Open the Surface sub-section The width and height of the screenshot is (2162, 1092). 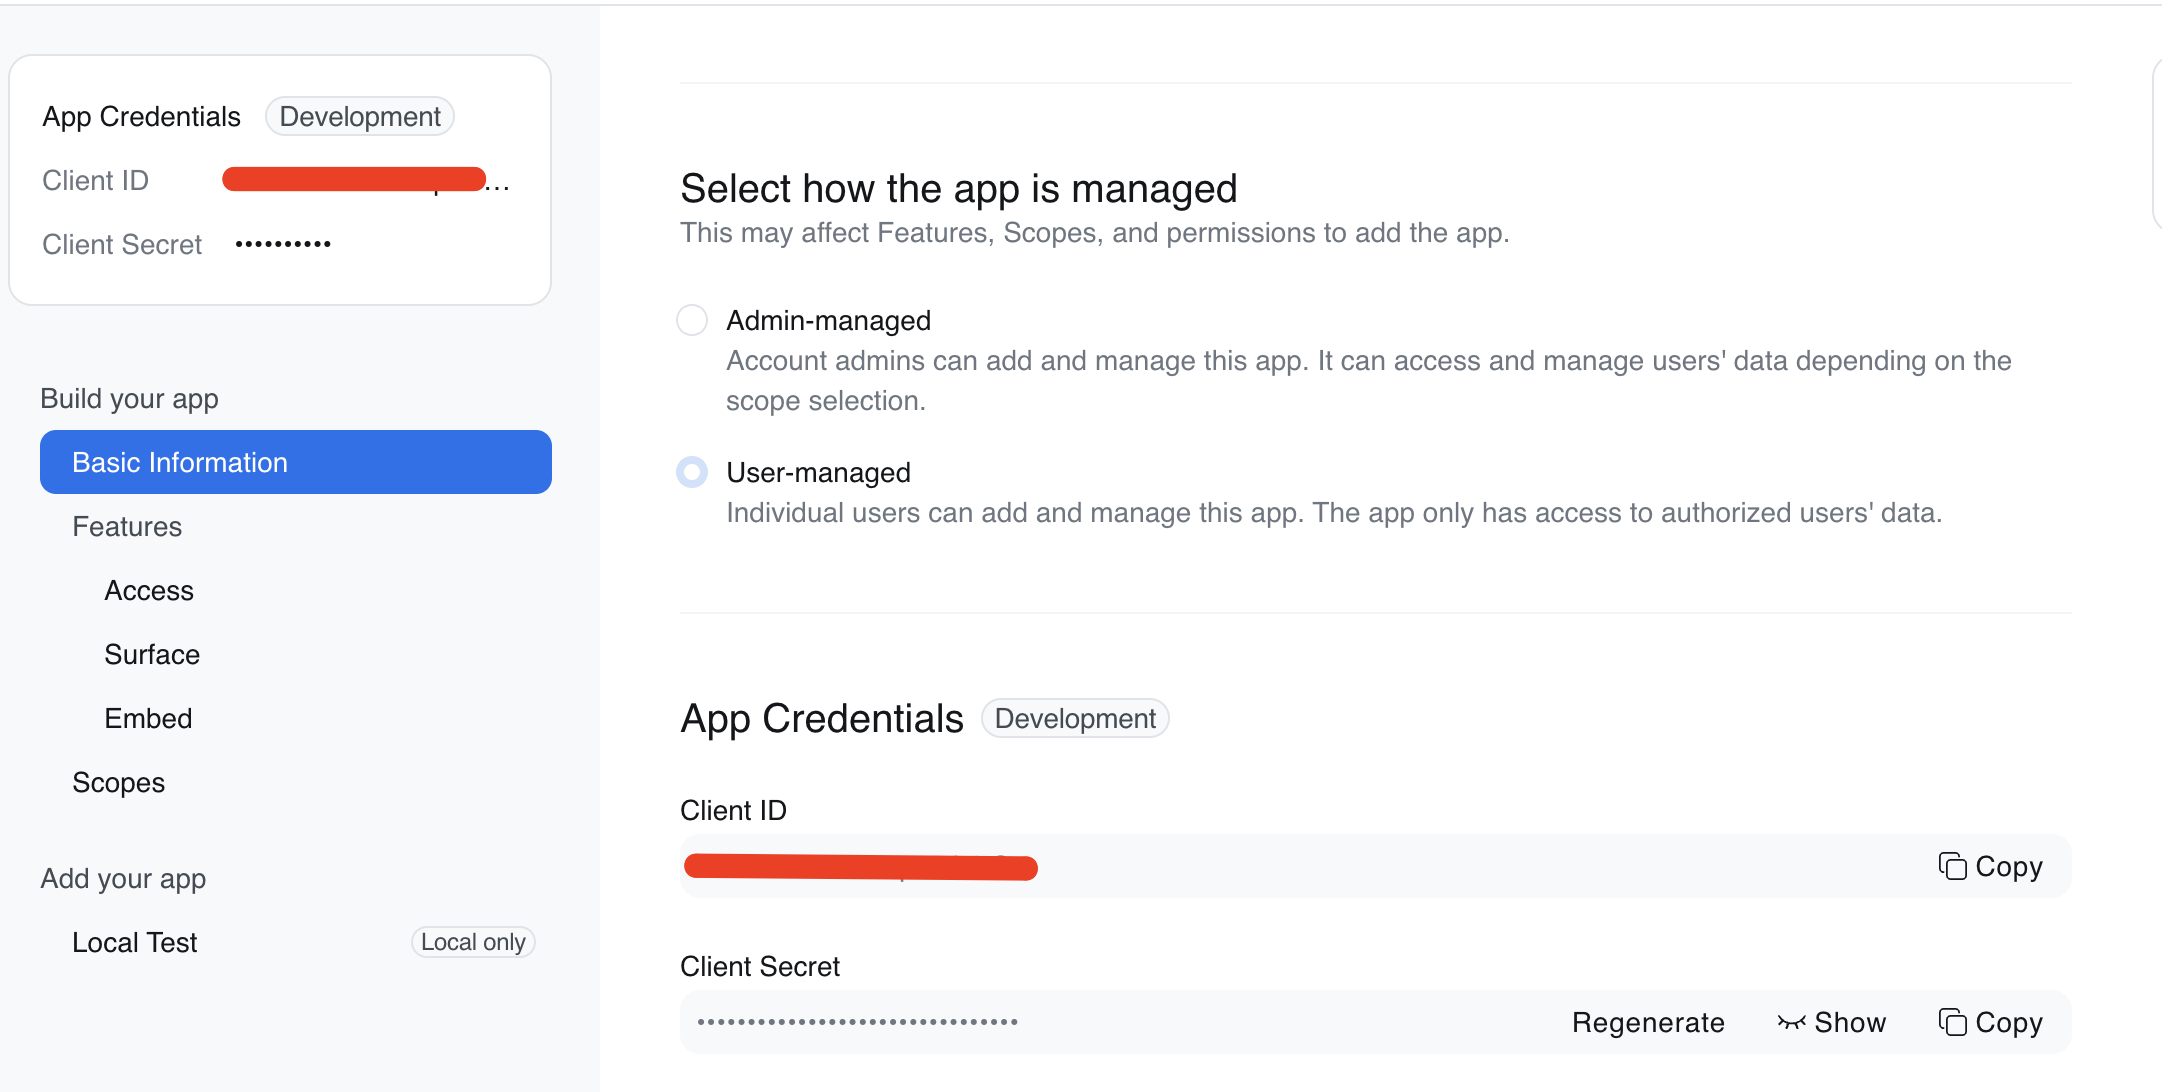point(152,655)
